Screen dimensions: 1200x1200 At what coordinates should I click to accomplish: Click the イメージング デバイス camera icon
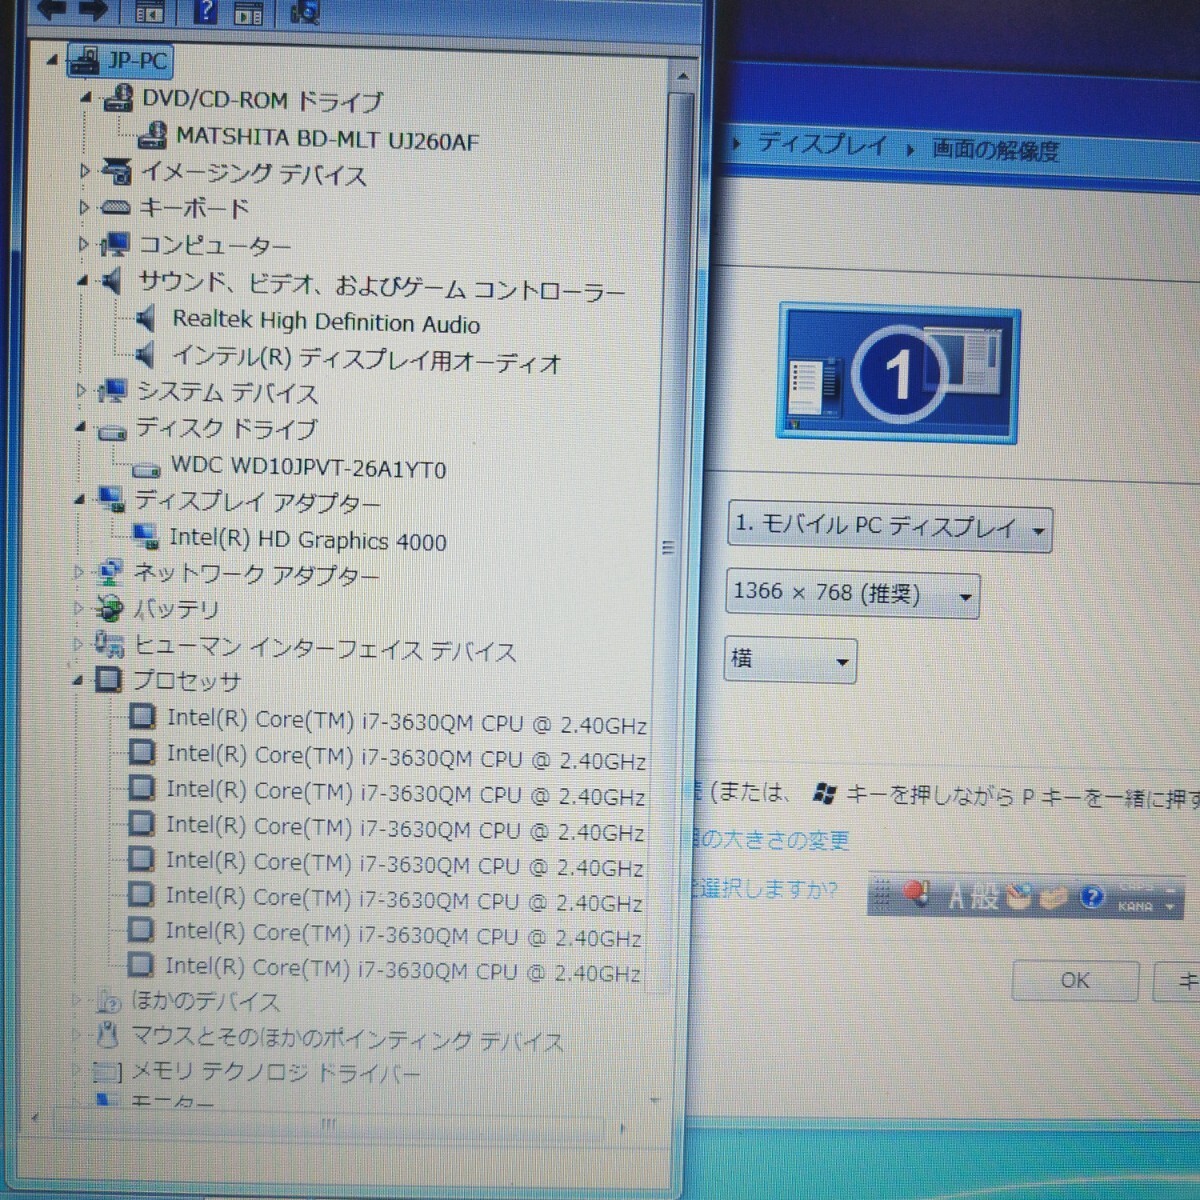coord(117,171)
